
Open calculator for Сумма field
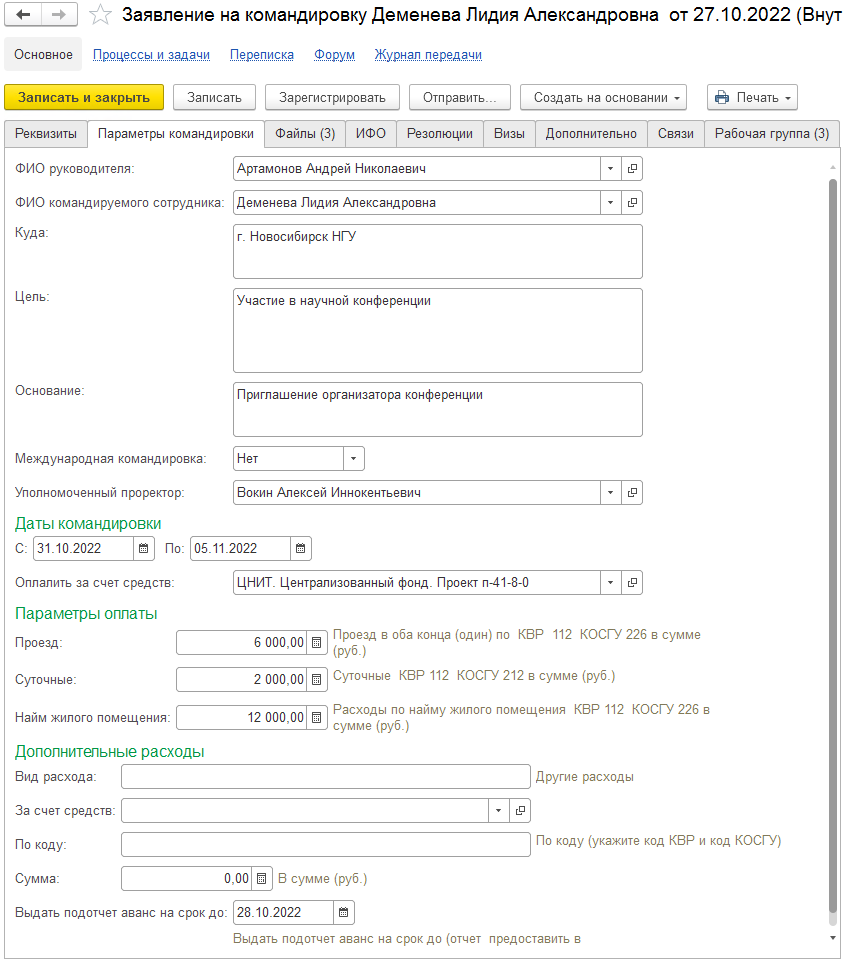(x=262, y=879)
